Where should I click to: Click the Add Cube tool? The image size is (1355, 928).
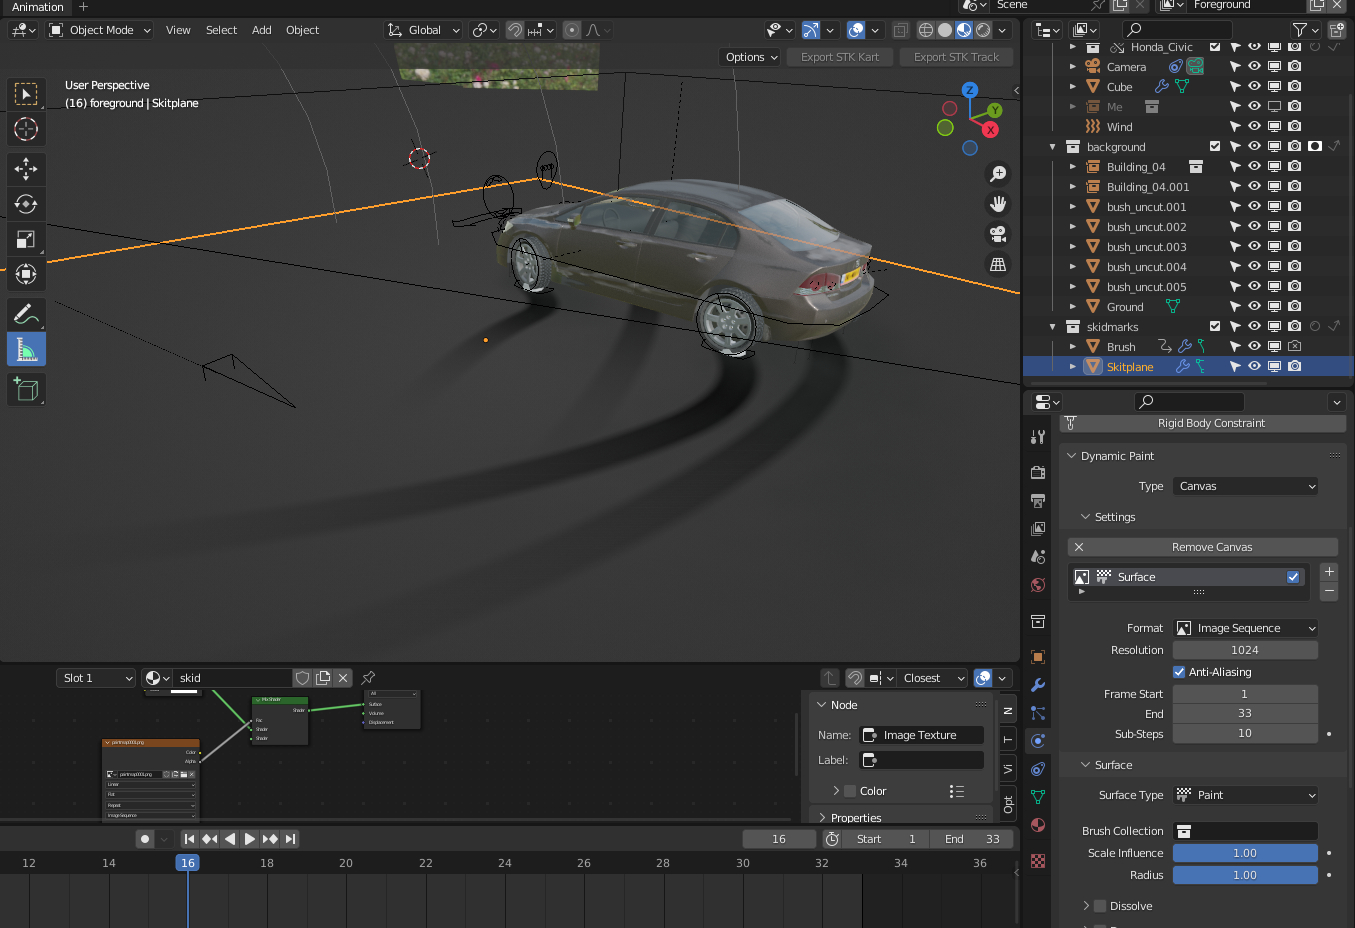coord(26,389)
